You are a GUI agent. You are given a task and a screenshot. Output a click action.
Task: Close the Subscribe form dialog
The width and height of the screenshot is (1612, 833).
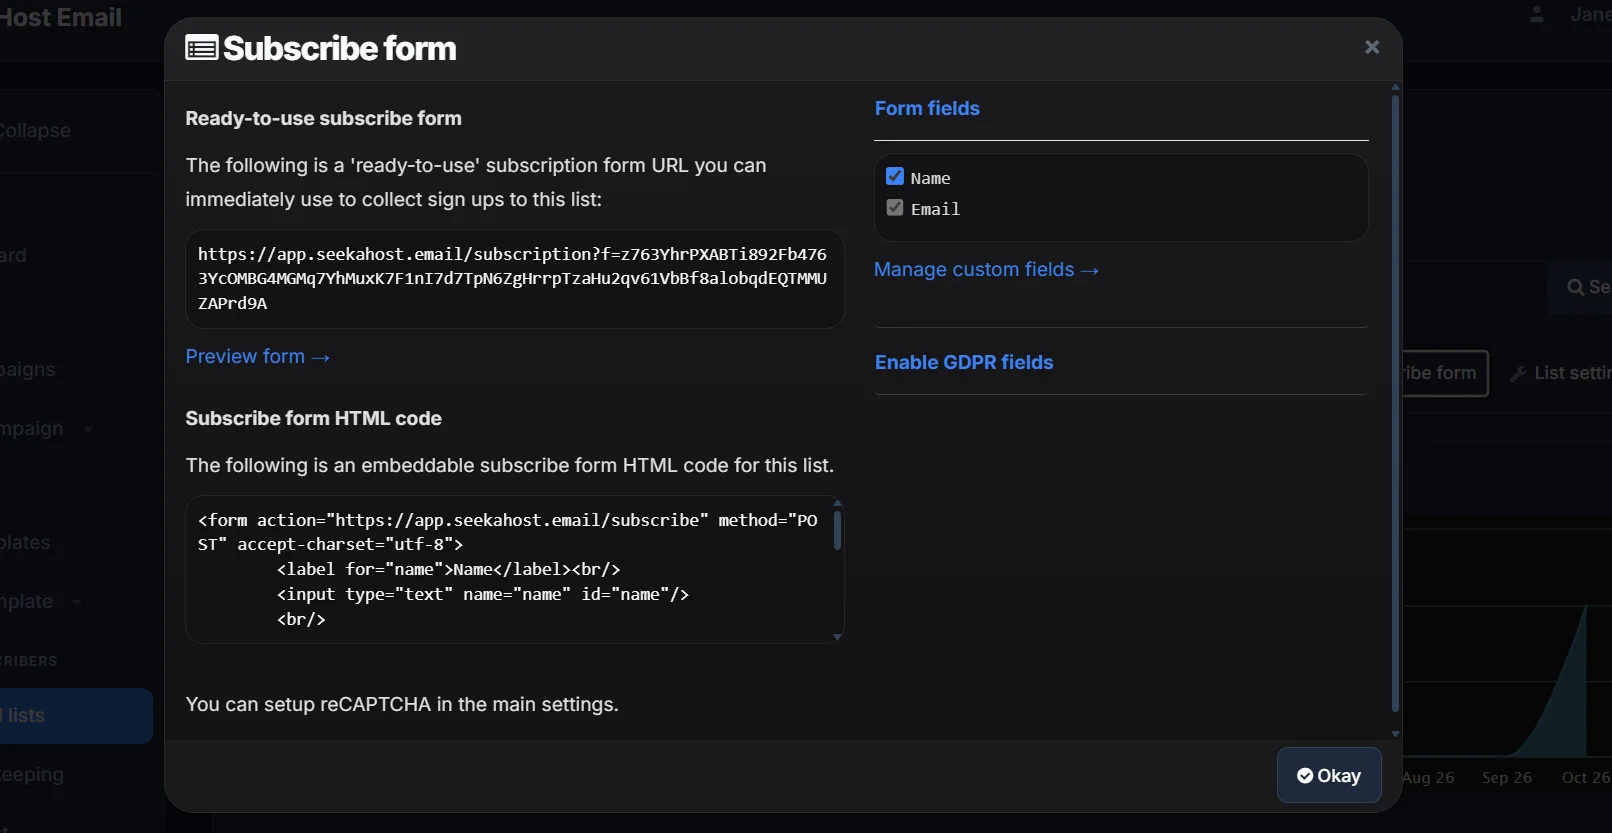[x=1372, y=47]
